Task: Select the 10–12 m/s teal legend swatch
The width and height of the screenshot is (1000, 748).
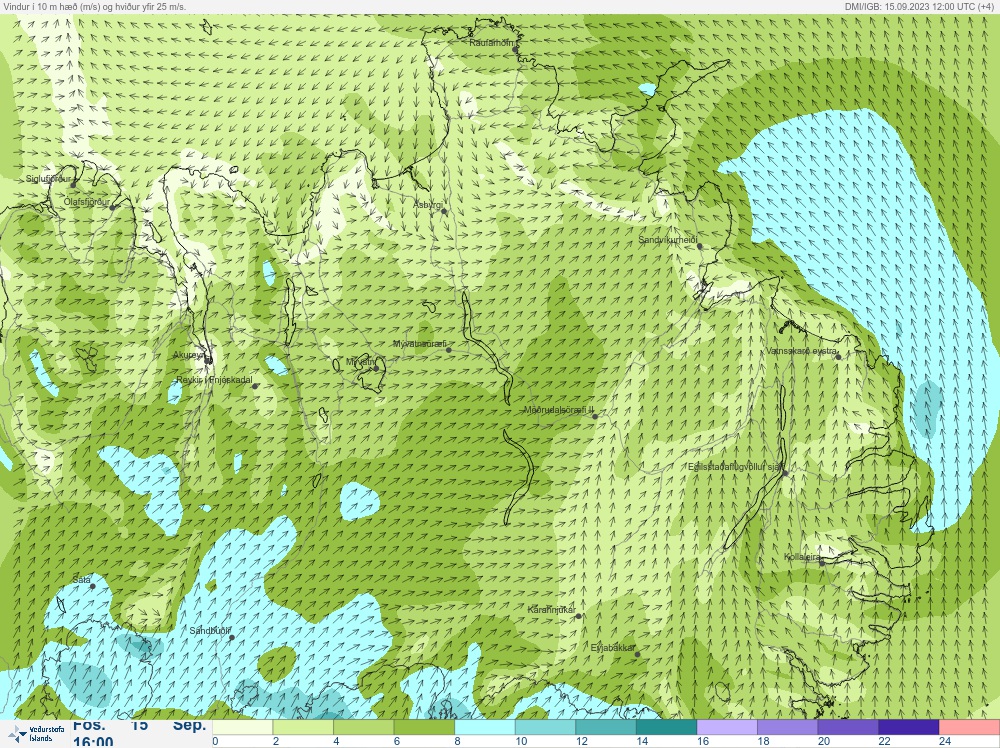Action: (x=545, y=728)
